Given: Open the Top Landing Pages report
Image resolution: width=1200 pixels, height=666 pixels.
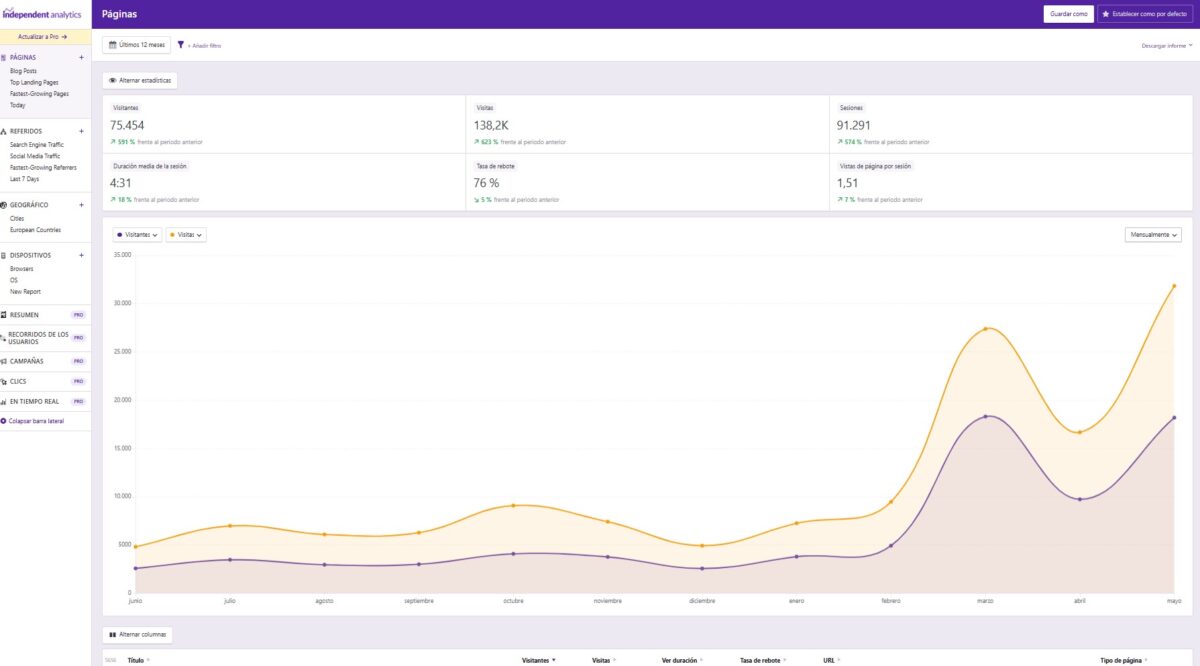Looking at the screenshot, I should (34, 82).
